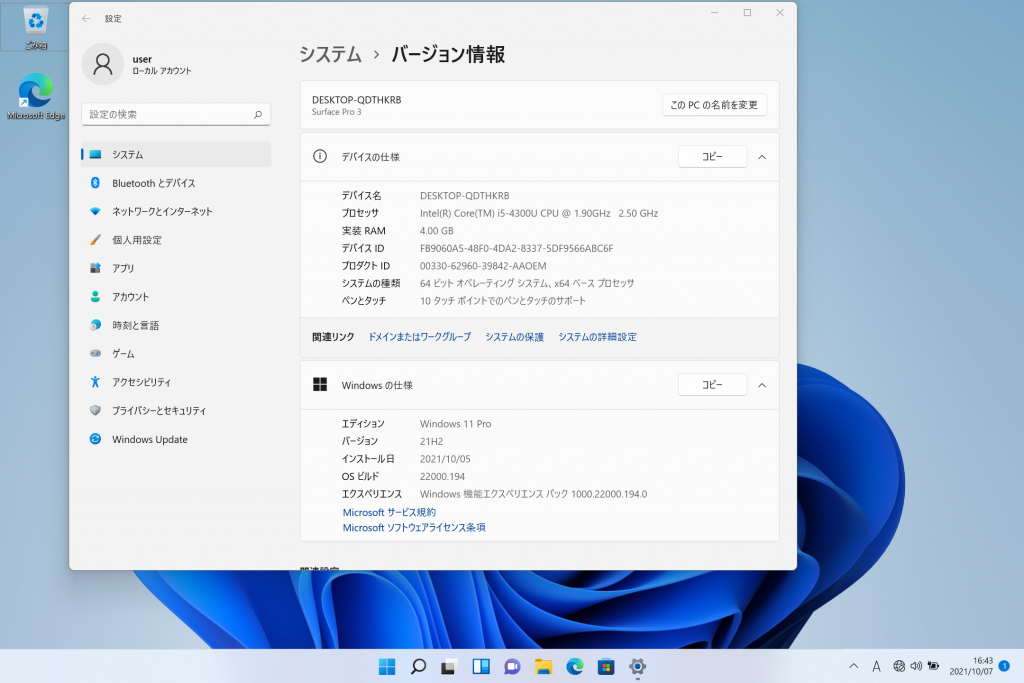The width and height of the screenshot is (1024, 683).
Task: Open Windows Update in the sidebar
Action: [x=176, y=439]
